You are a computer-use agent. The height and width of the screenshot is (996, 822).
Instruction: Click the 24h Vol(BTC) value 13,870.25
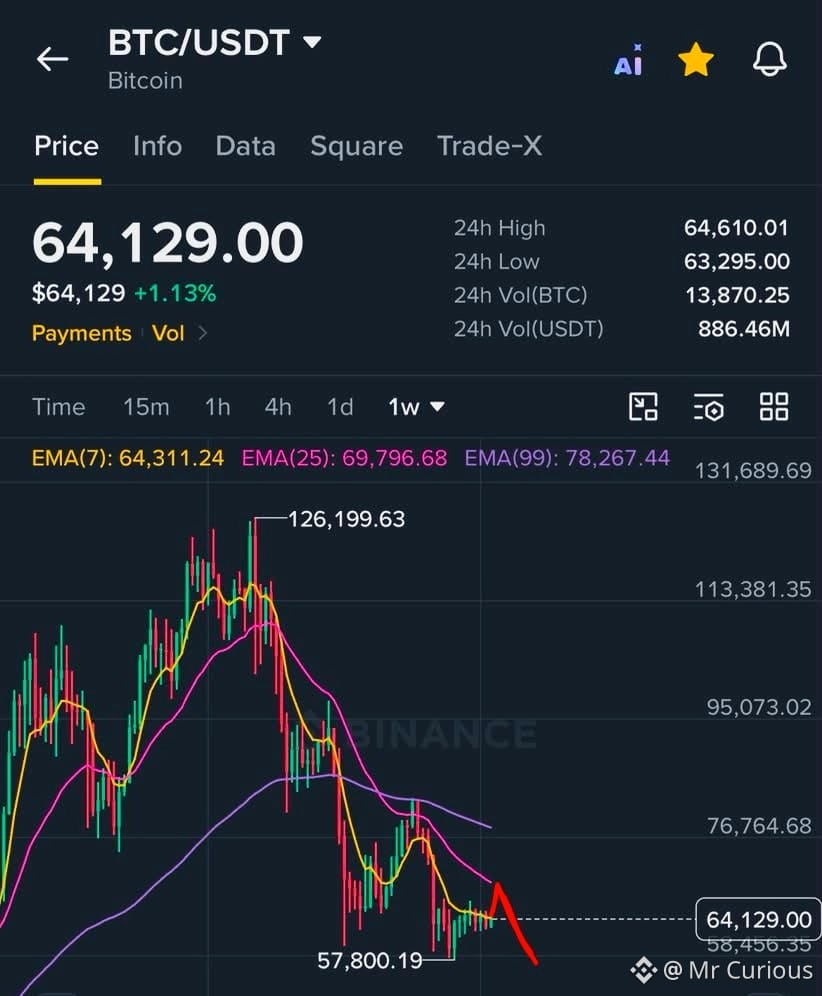pos(737,295)
